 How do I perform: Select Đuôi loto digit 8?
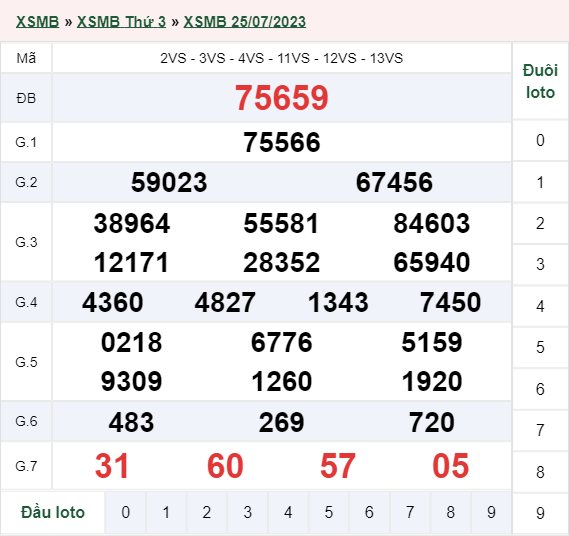(x=540, y=472)
